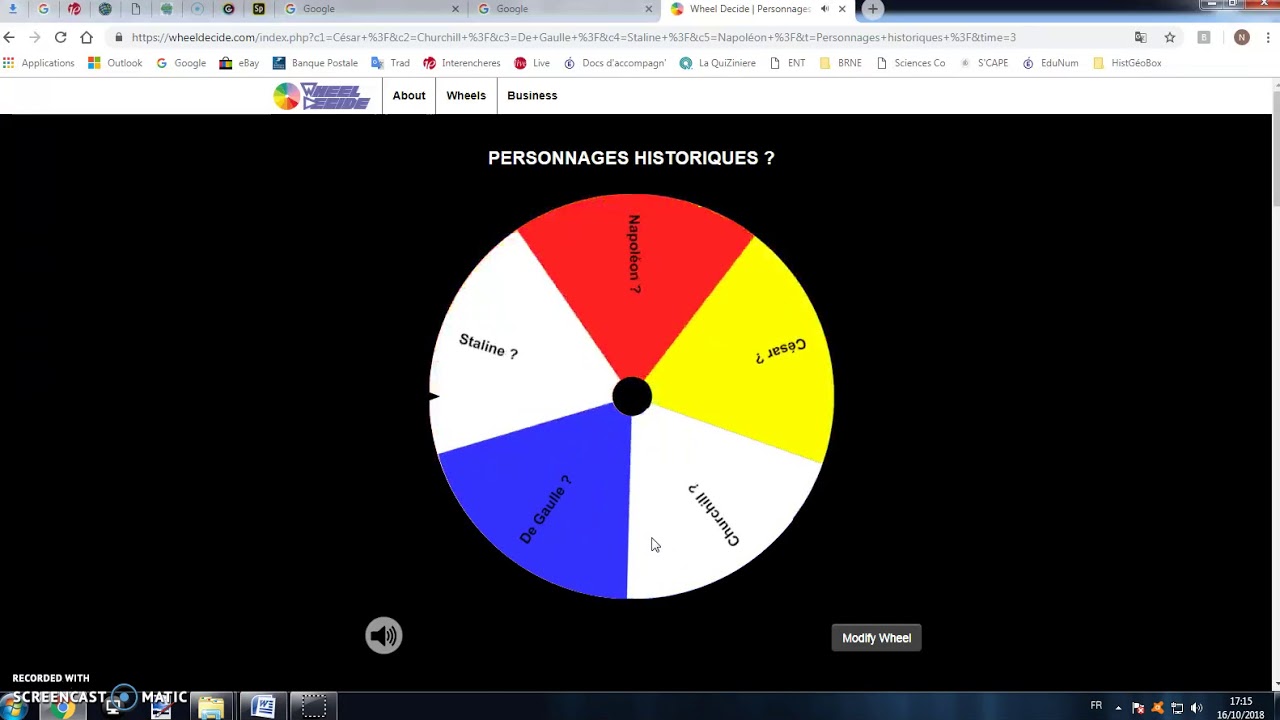Open the Wheels menu item
This screenshot has width=1280, height=720.
pyautogui.click(x=466, y=96)
